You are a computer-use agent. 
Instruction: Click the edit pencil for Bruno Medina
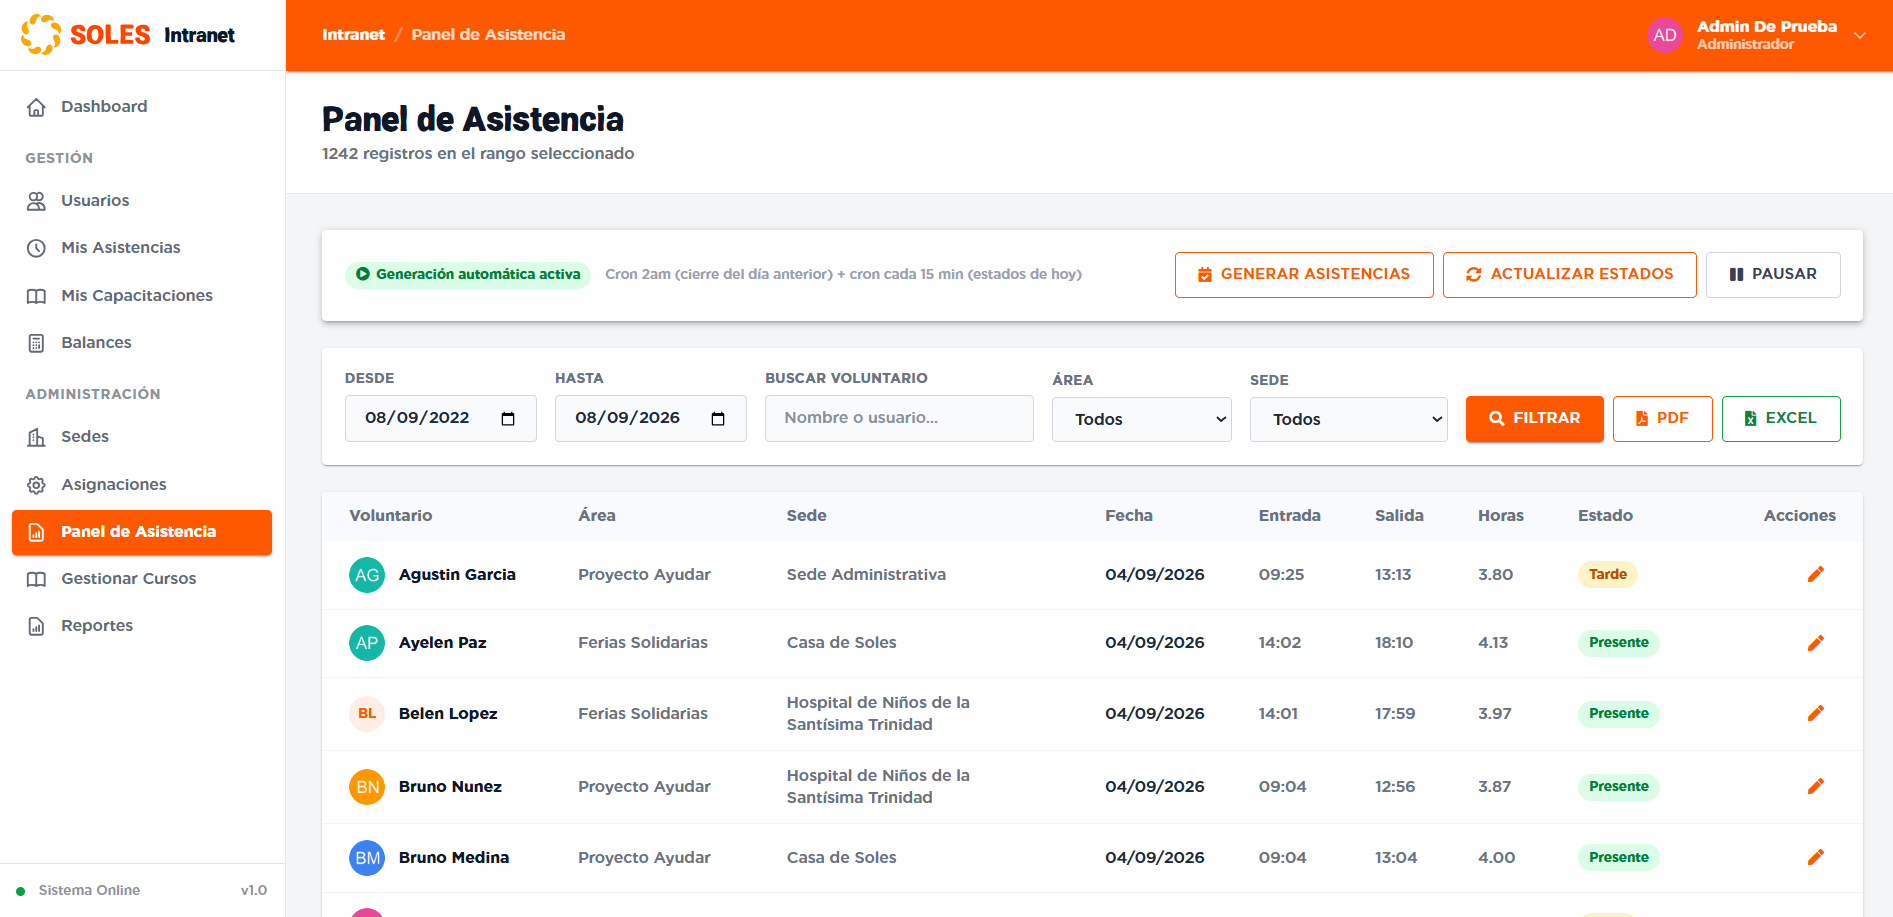click(x=1816, y=857)
